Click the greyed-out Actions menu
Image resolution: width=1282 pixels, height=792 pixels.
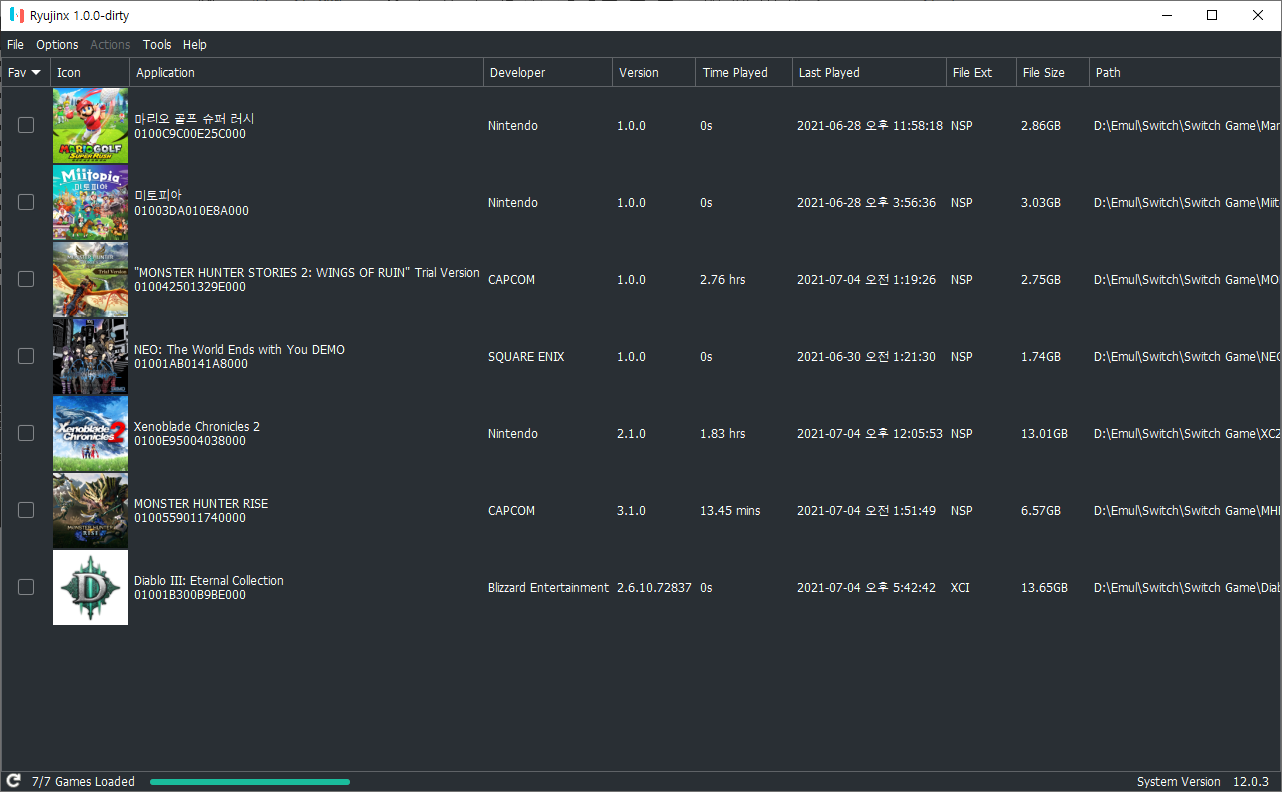(x=110, y=45)
